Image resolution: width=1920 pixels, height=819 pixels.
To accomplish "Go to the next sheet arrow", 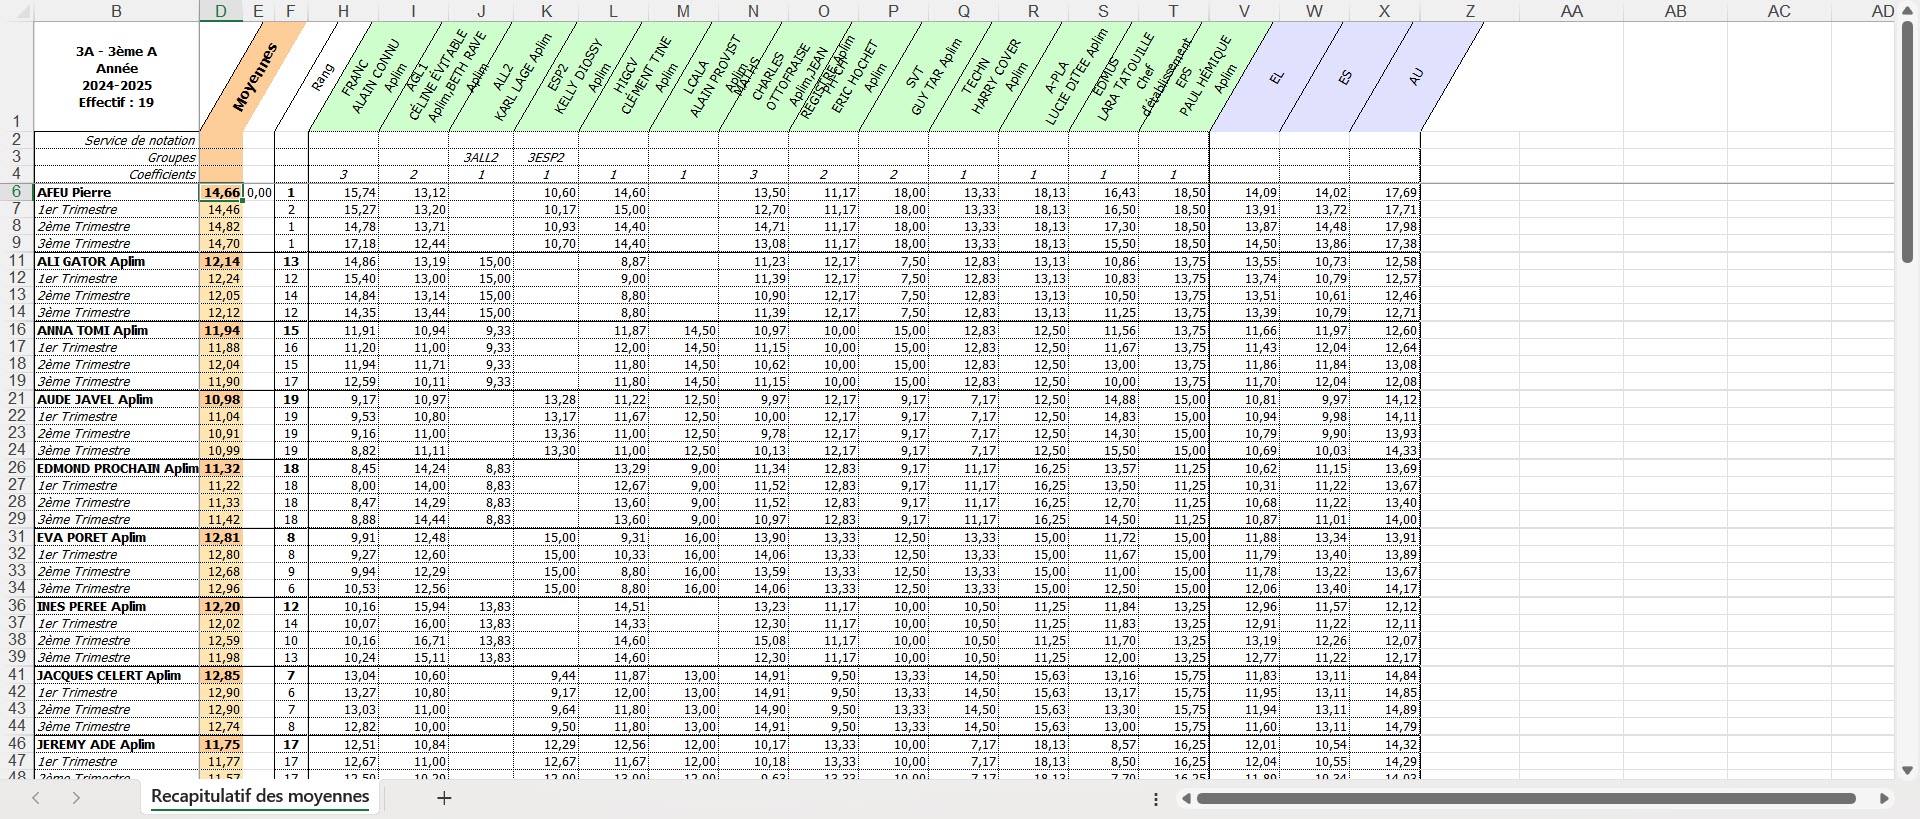I will (76, 798).
